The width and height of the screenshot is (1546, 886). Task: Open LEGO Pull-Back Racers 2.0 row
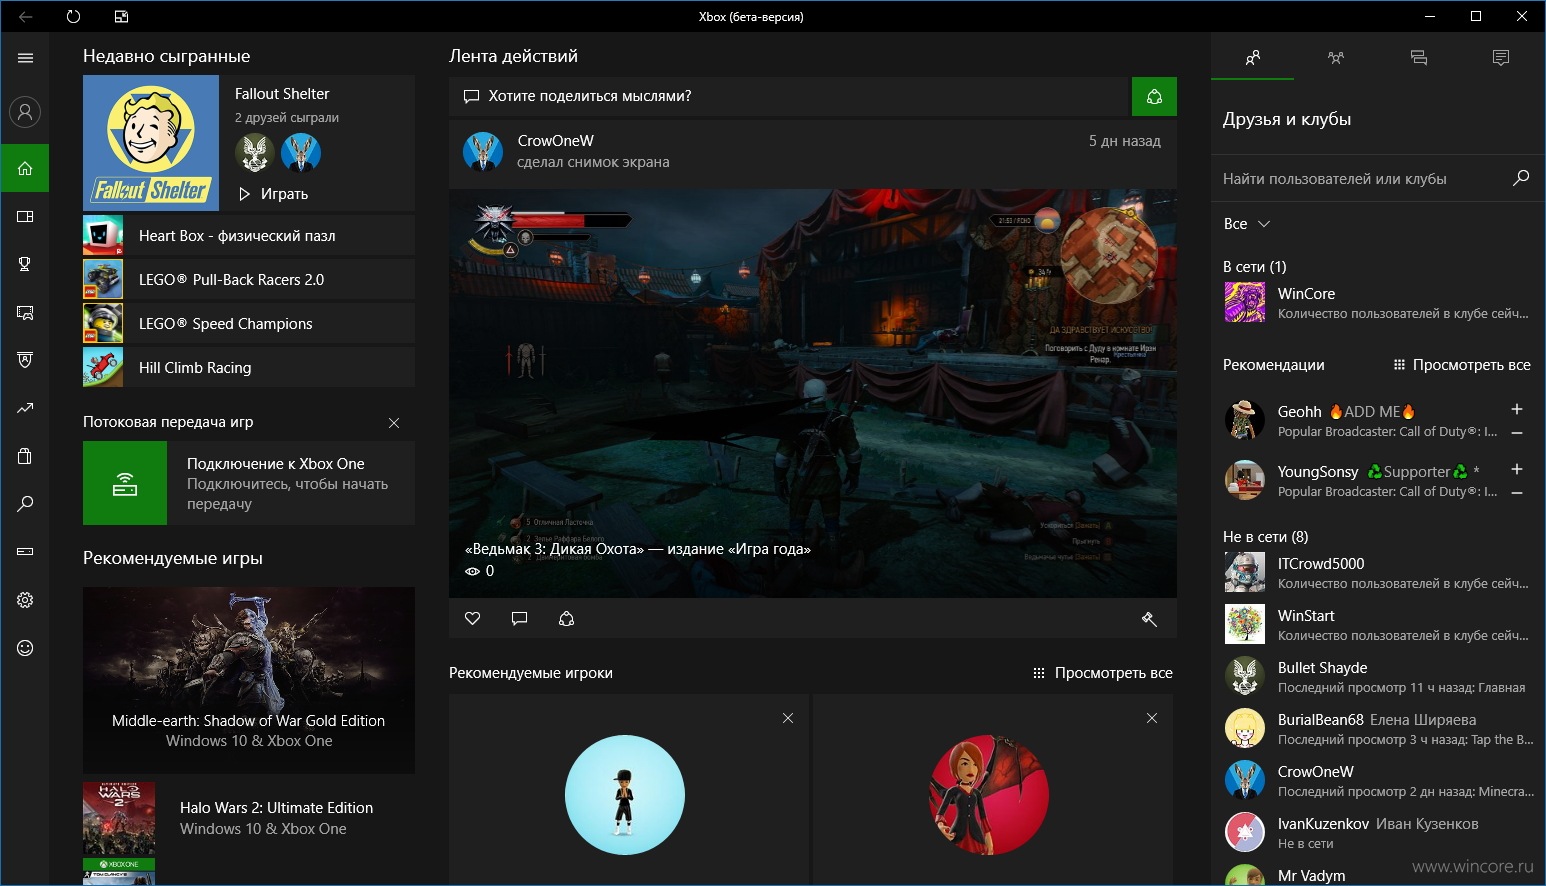point(249,279)
